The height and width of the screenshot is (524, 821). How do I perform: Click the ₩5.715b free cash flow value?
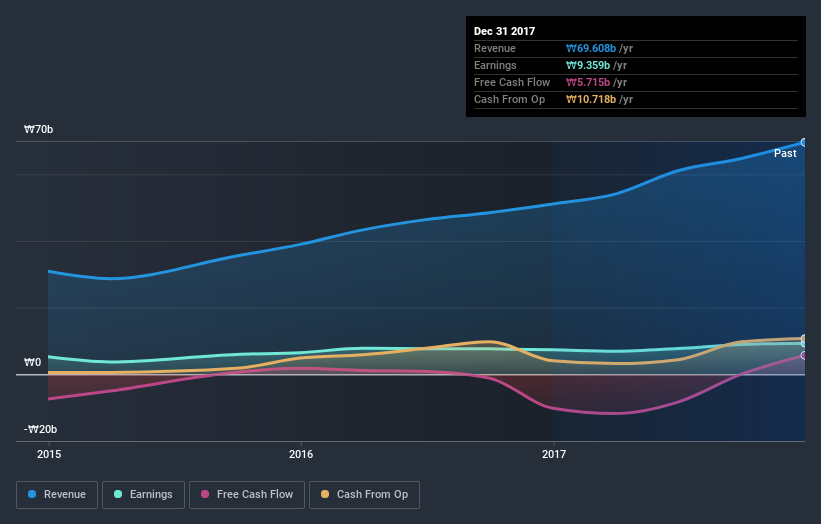pyautogui.click(x=588, y=82)
